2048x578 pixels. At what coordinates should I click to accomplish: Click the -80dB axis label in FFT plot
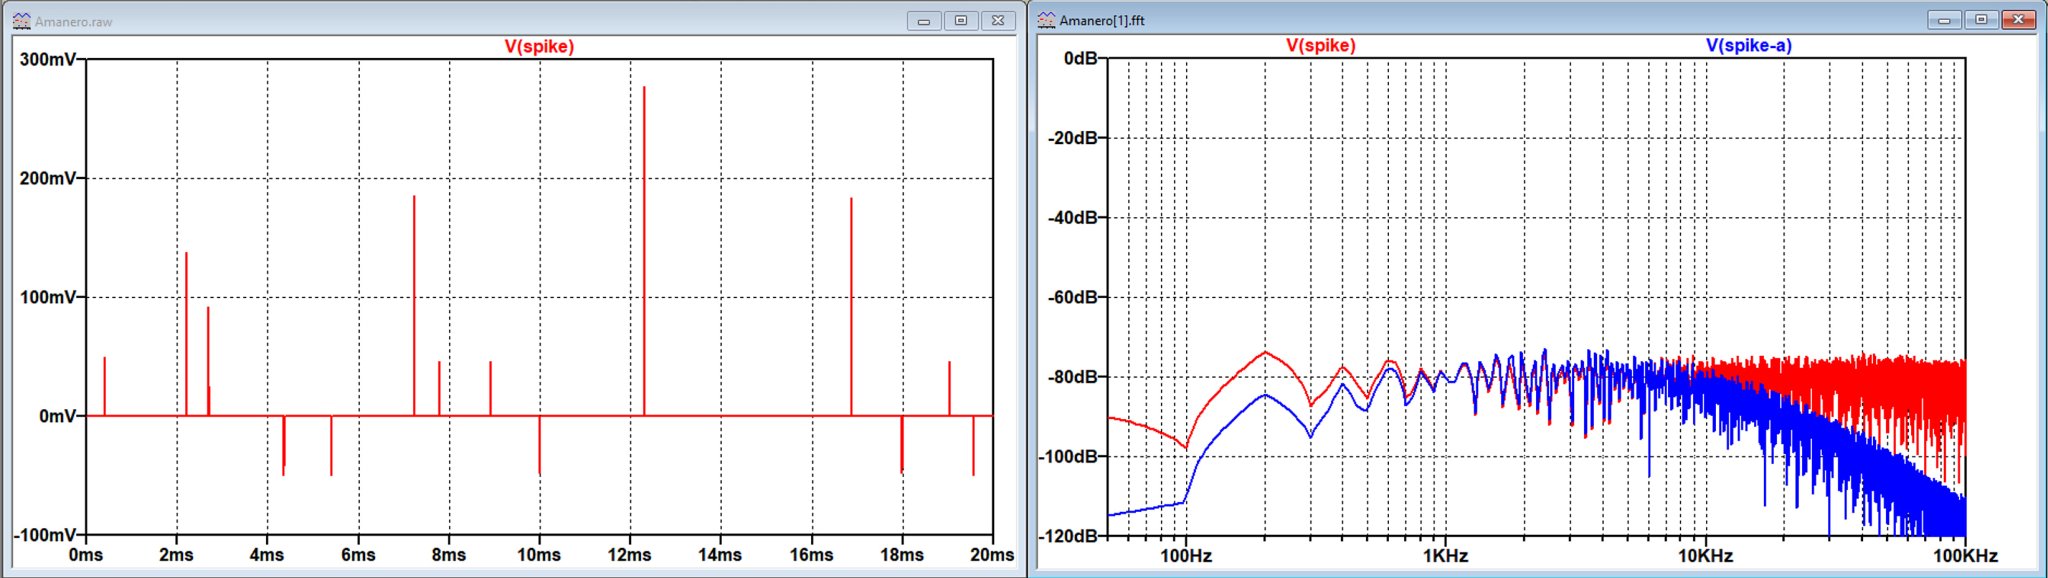pyautogui.click(x=1073, y=377)
